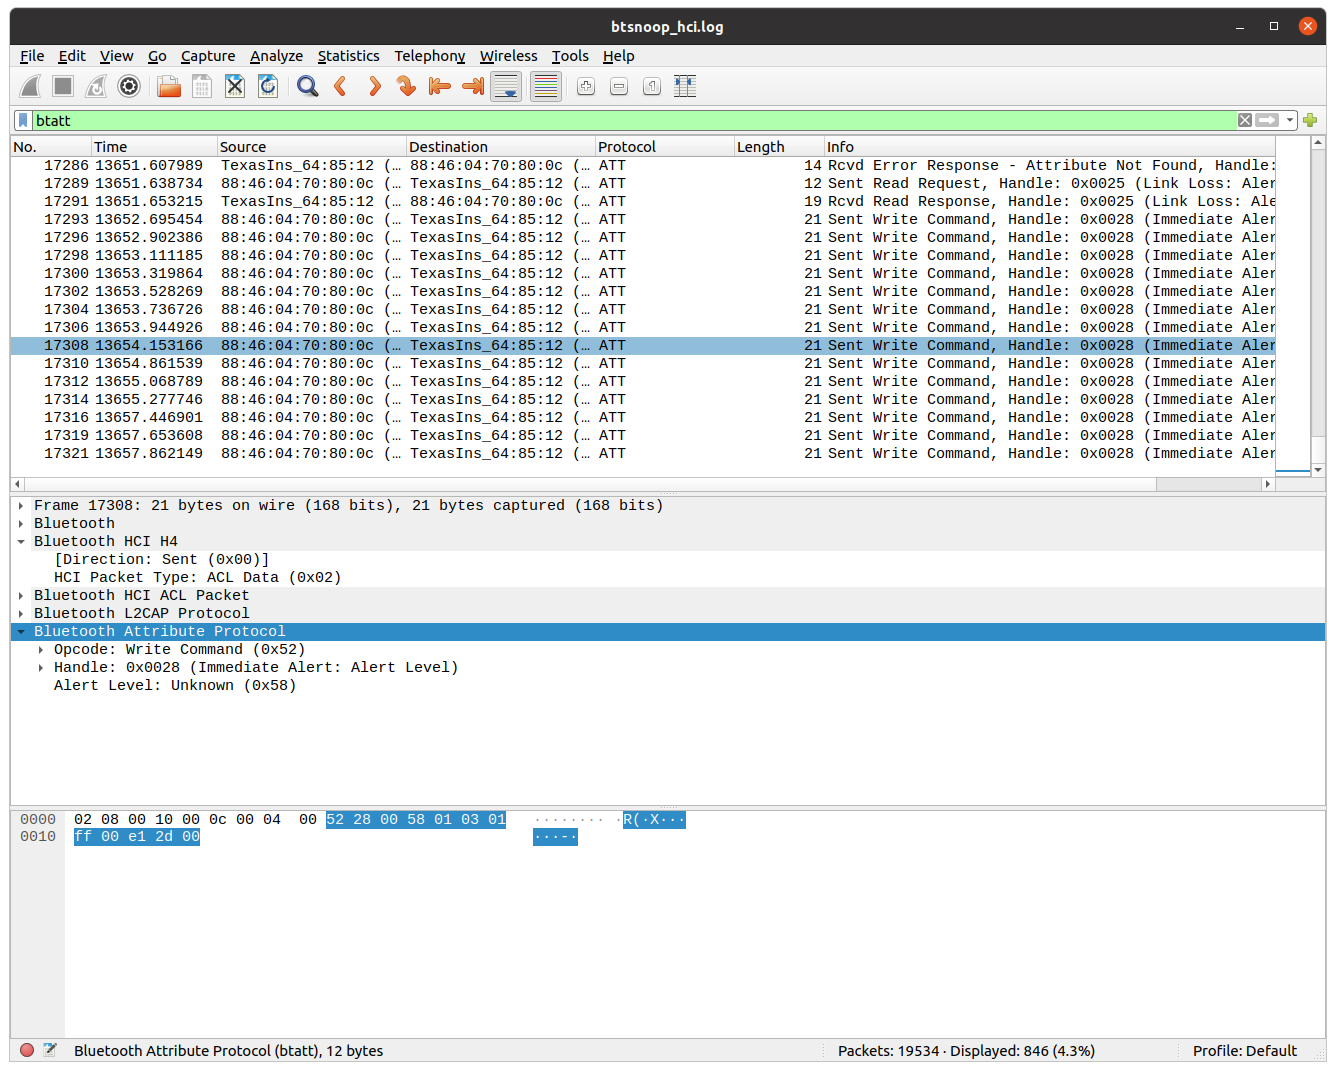1336x1071 pixels.
Task: Open the Edit menu
Action: click(72, 56)
